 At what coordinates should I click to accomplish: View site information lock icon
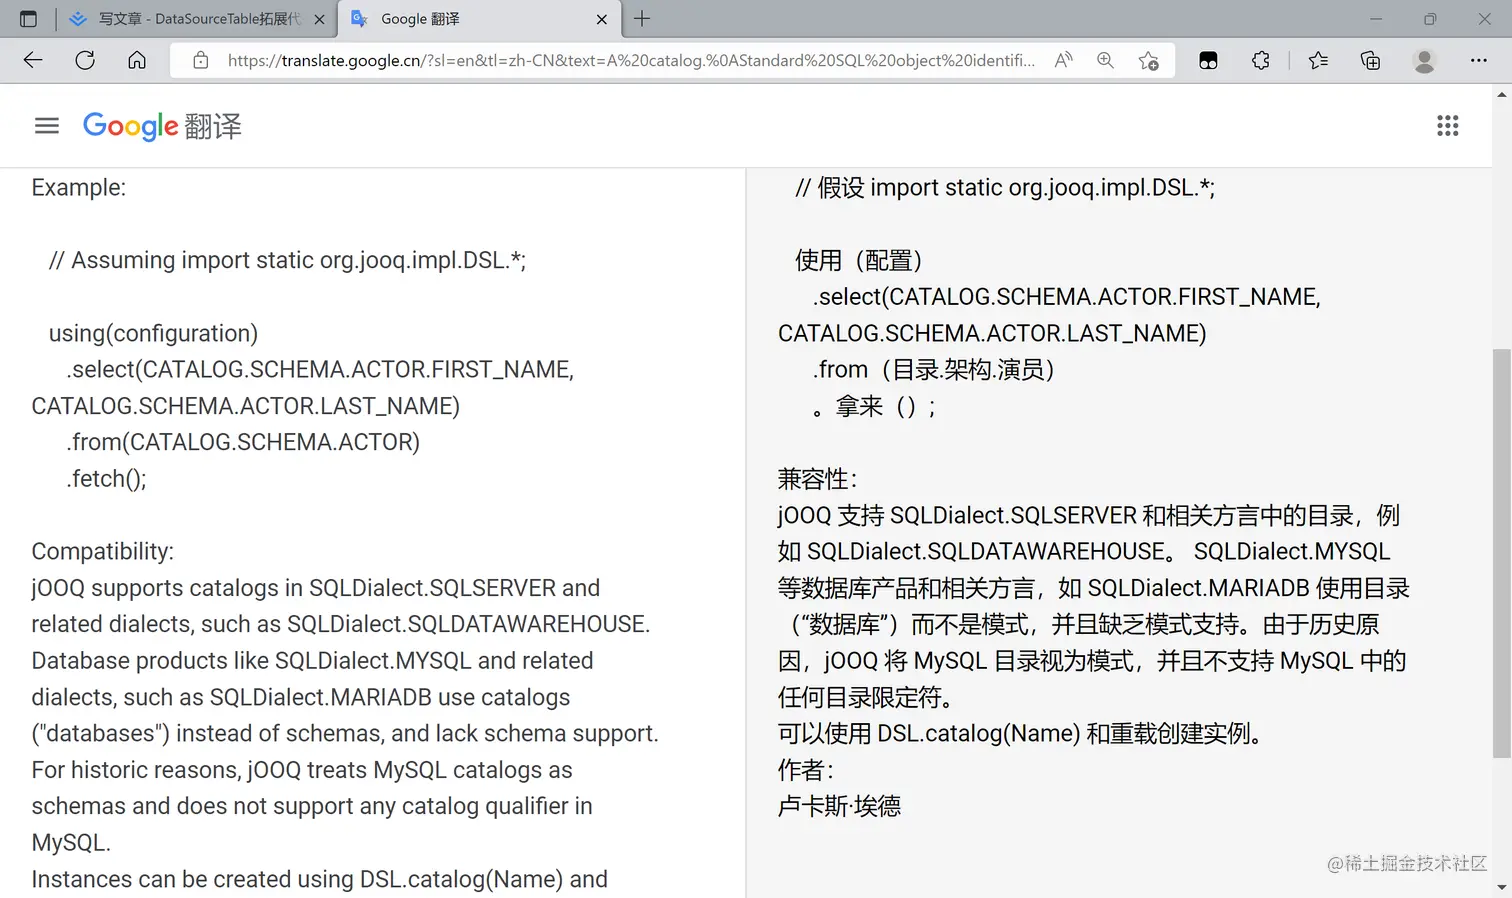point(201,60)
